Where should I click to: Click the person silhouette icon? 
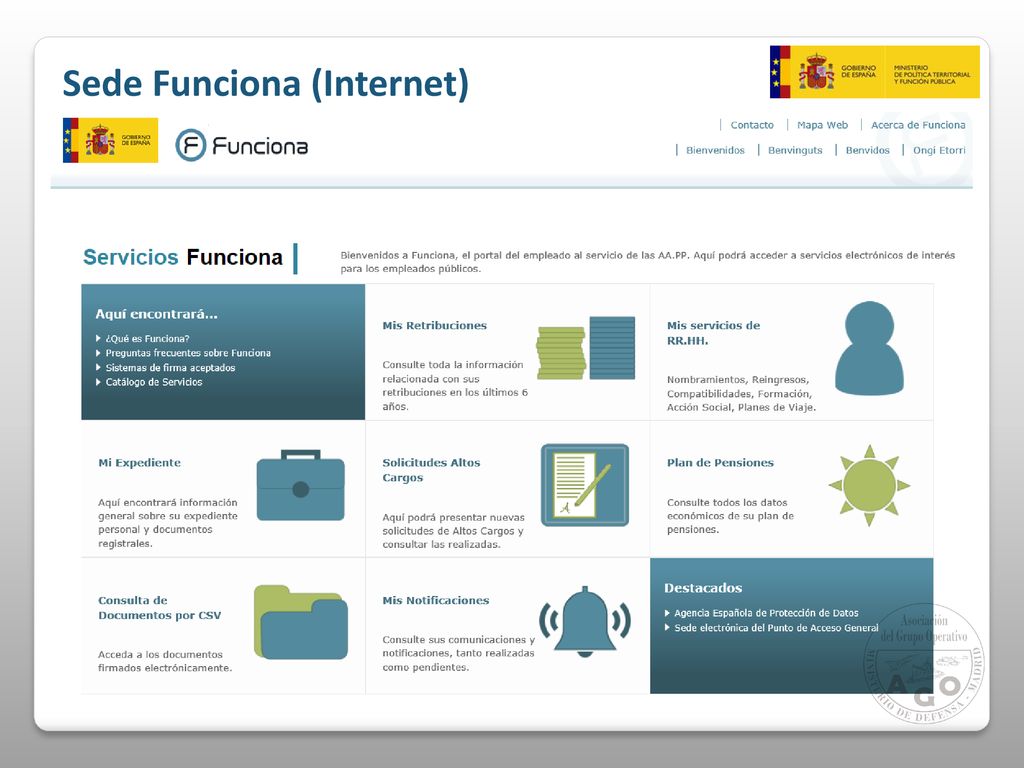tap(869, 348)
